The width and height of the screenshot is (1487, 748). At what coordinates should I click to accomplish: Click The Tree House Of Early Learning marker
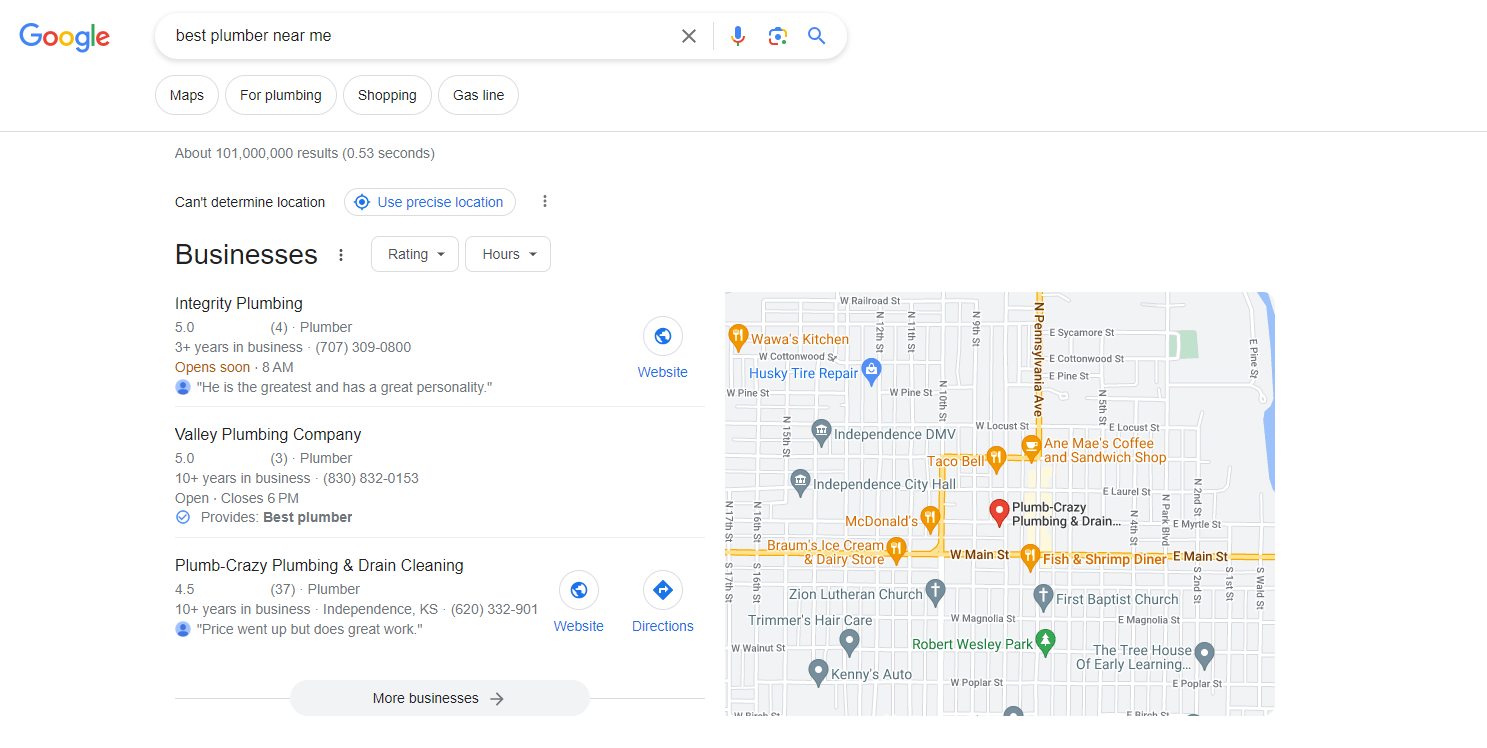coord(1204,655)
